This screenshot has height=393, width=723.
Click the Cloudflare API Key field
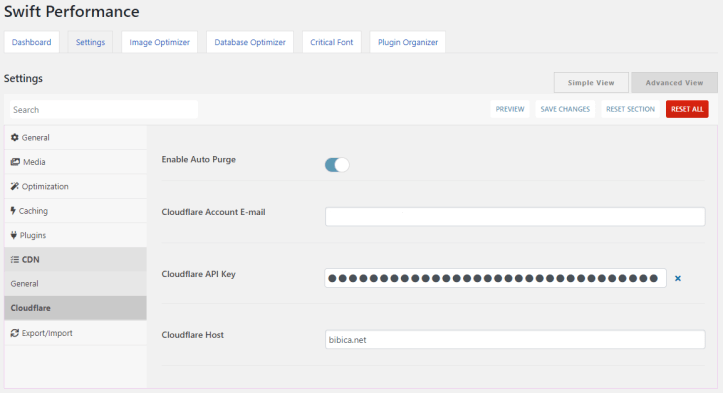pos(495,278)
